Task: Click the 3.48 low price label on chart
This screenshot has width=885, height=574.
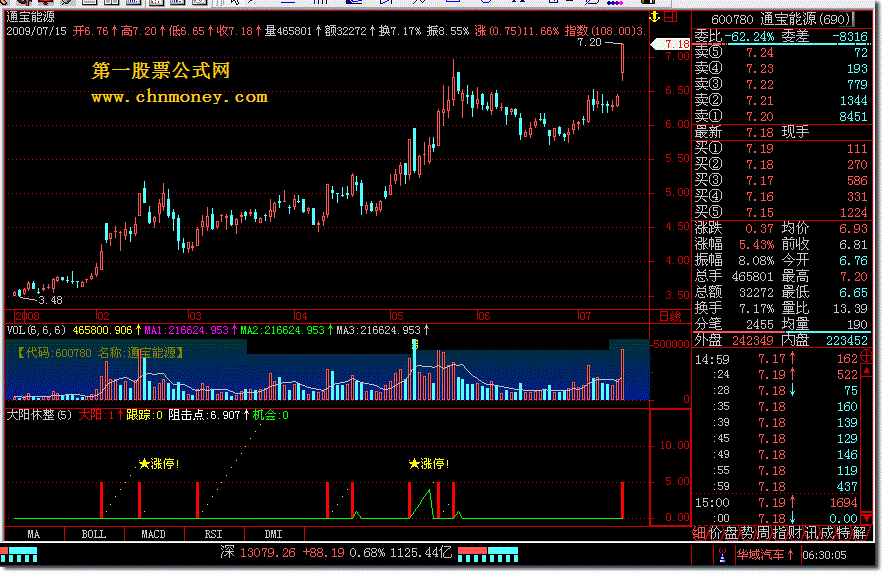Action: click(50, 300)
